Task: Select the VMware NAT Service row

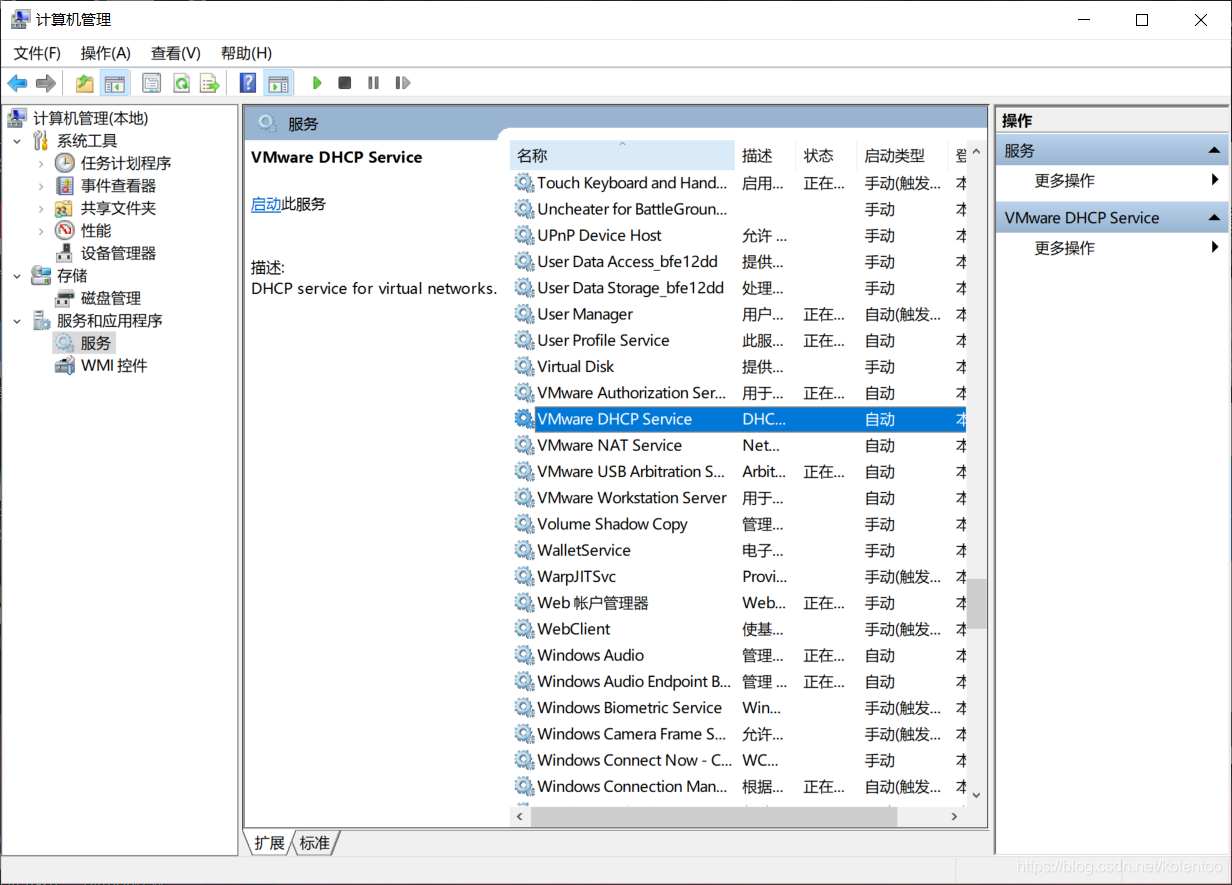Action: pyautogui.click(x=738, y=446)
